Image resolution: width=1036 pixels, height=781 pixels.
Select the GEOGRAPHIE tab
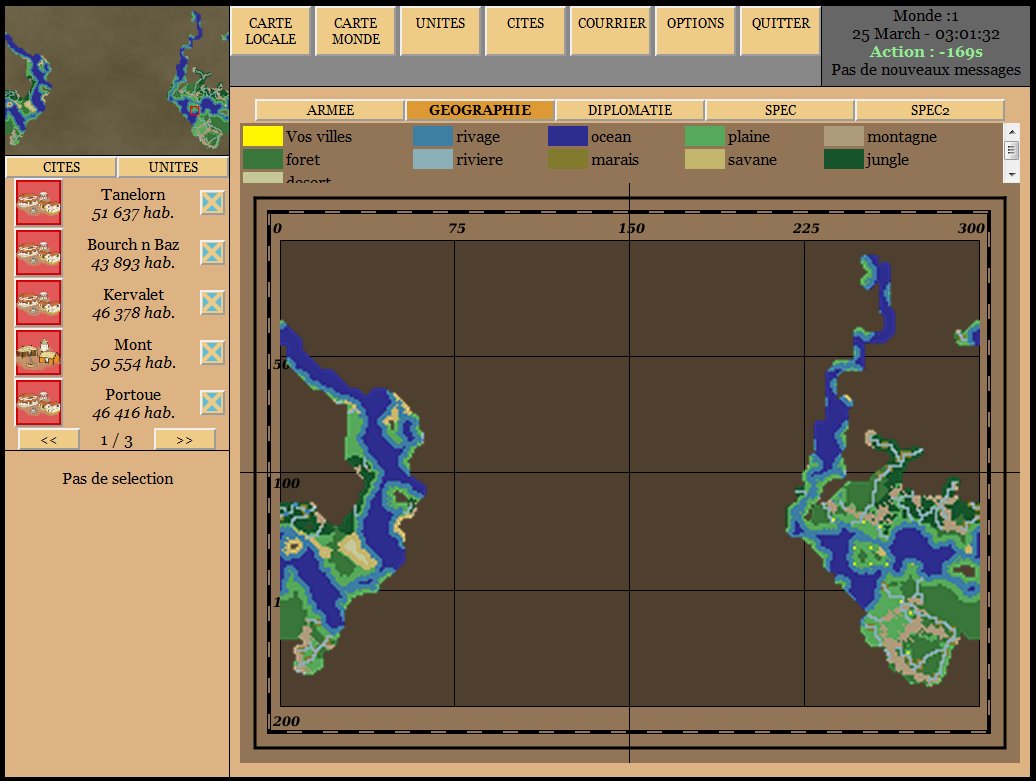pos(480,110)
